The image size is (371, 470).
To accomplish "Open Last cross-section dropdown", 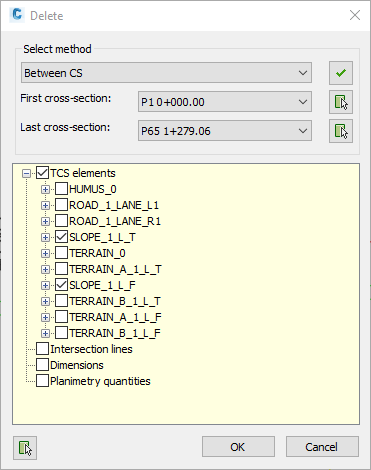I will pos(225,131).
